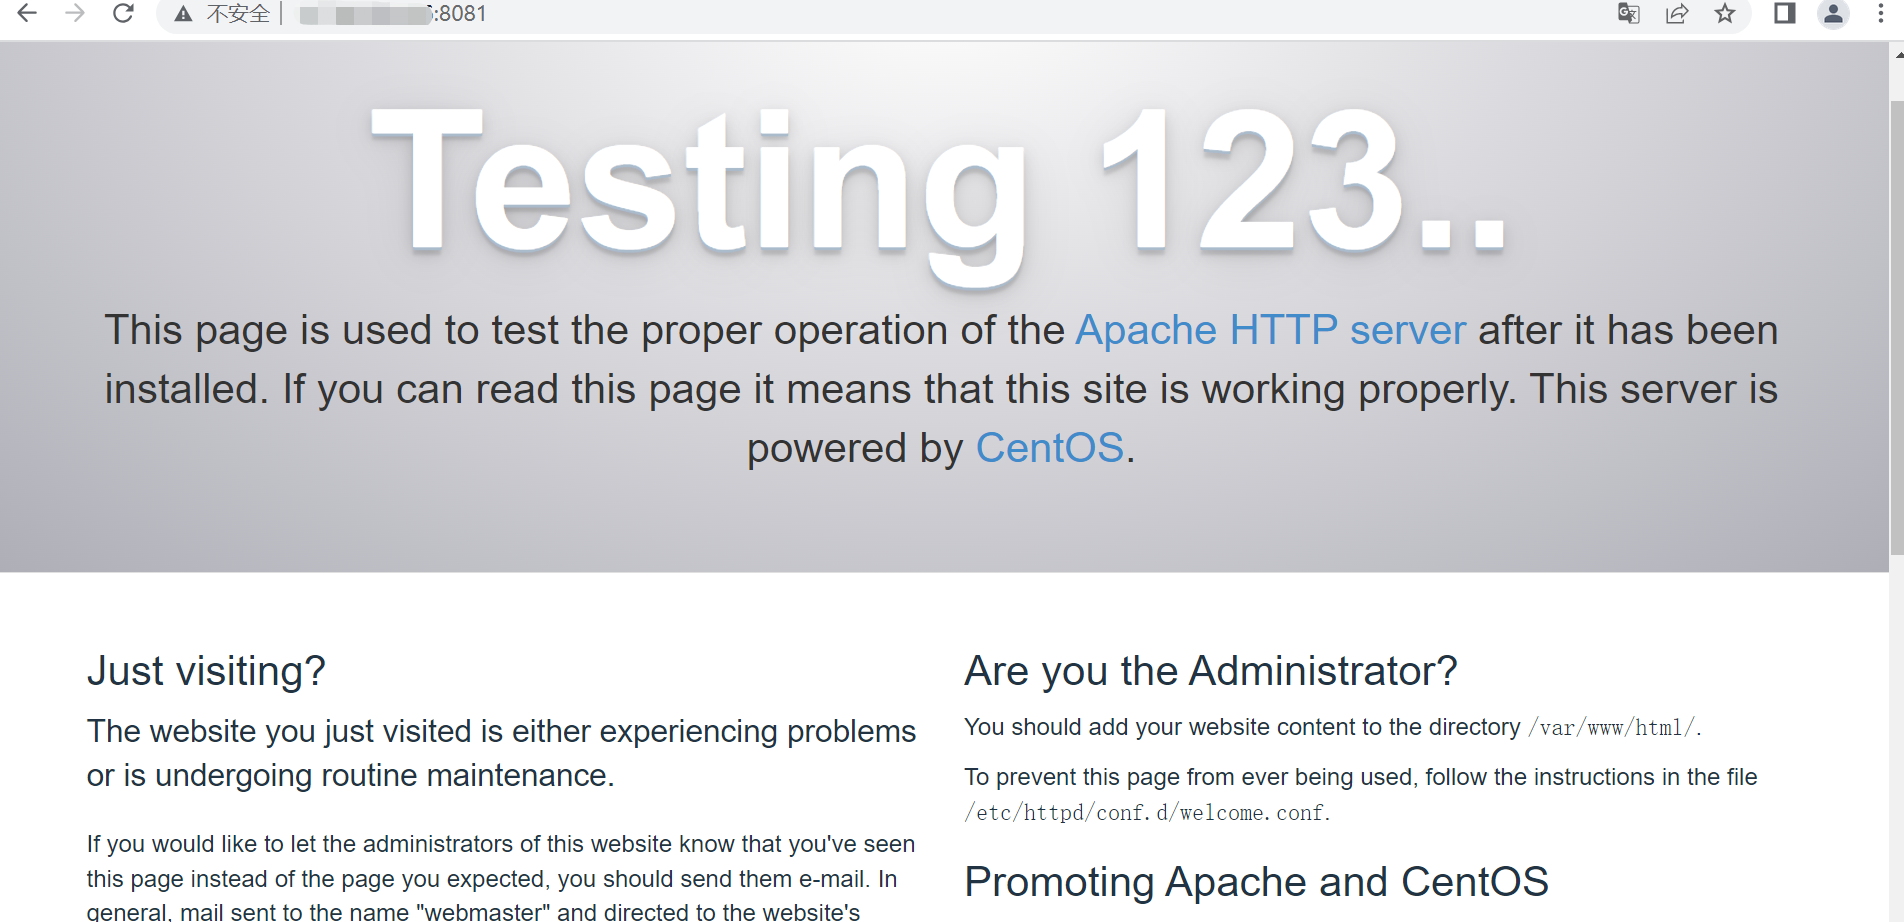This screenshot has width=1904, height=922.
Task: Open the user profile avatar
Action: pos(1833,13)
